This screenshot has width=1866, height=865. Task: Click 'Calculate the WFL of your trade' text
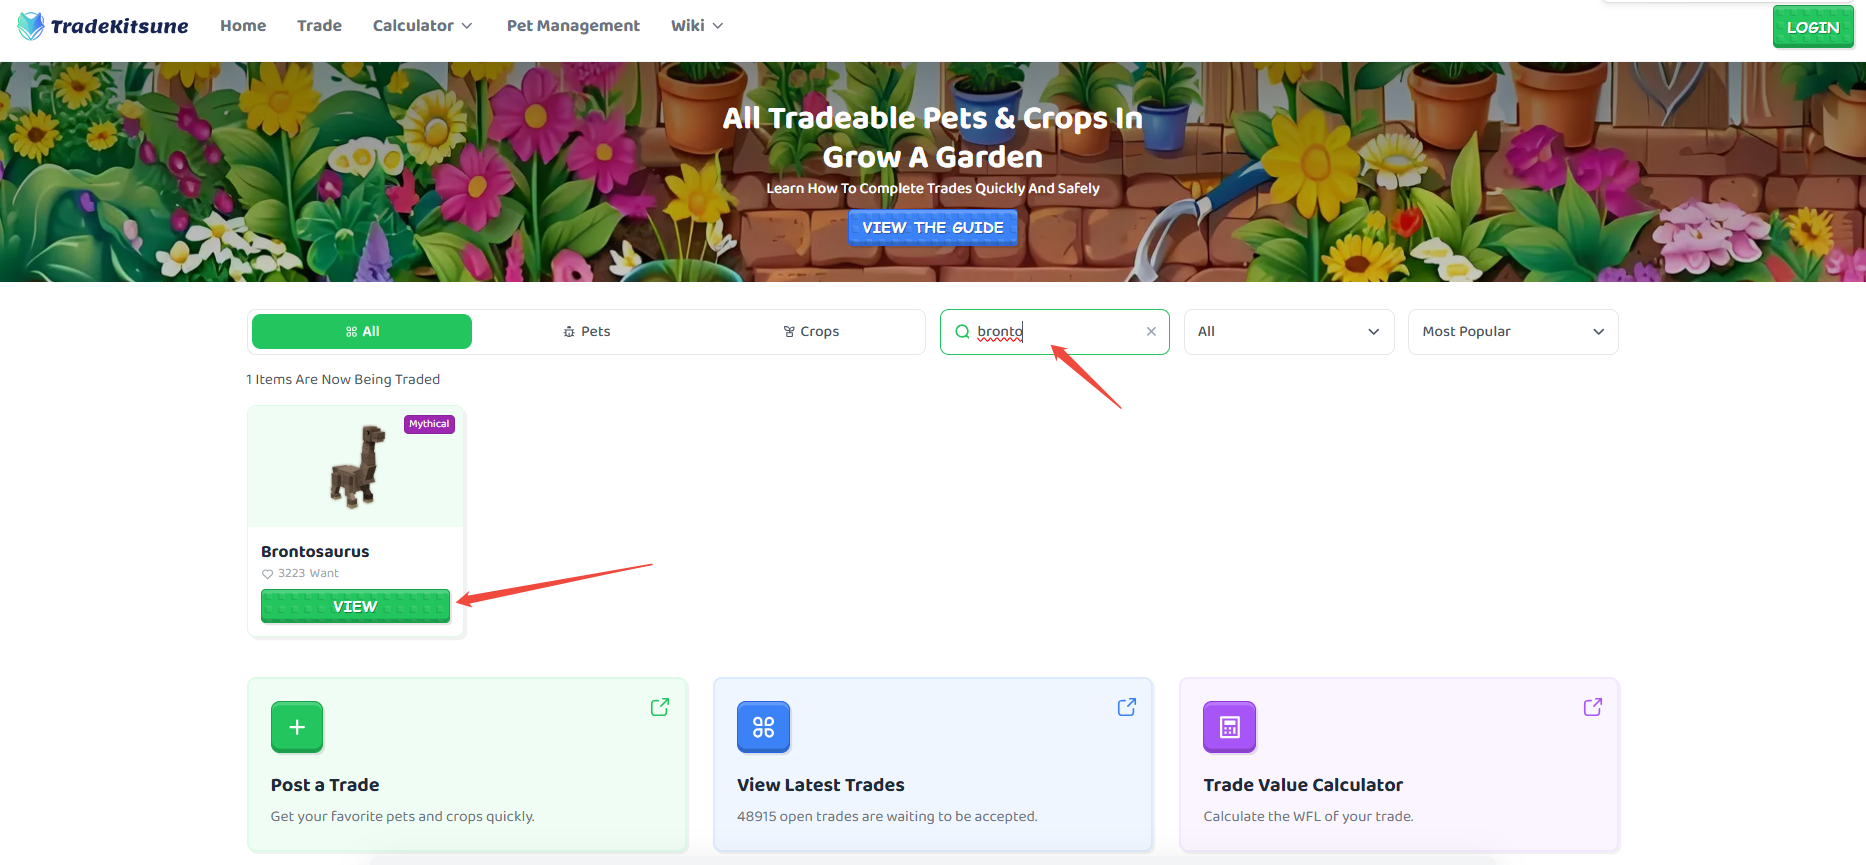(x=1309, y=817)
